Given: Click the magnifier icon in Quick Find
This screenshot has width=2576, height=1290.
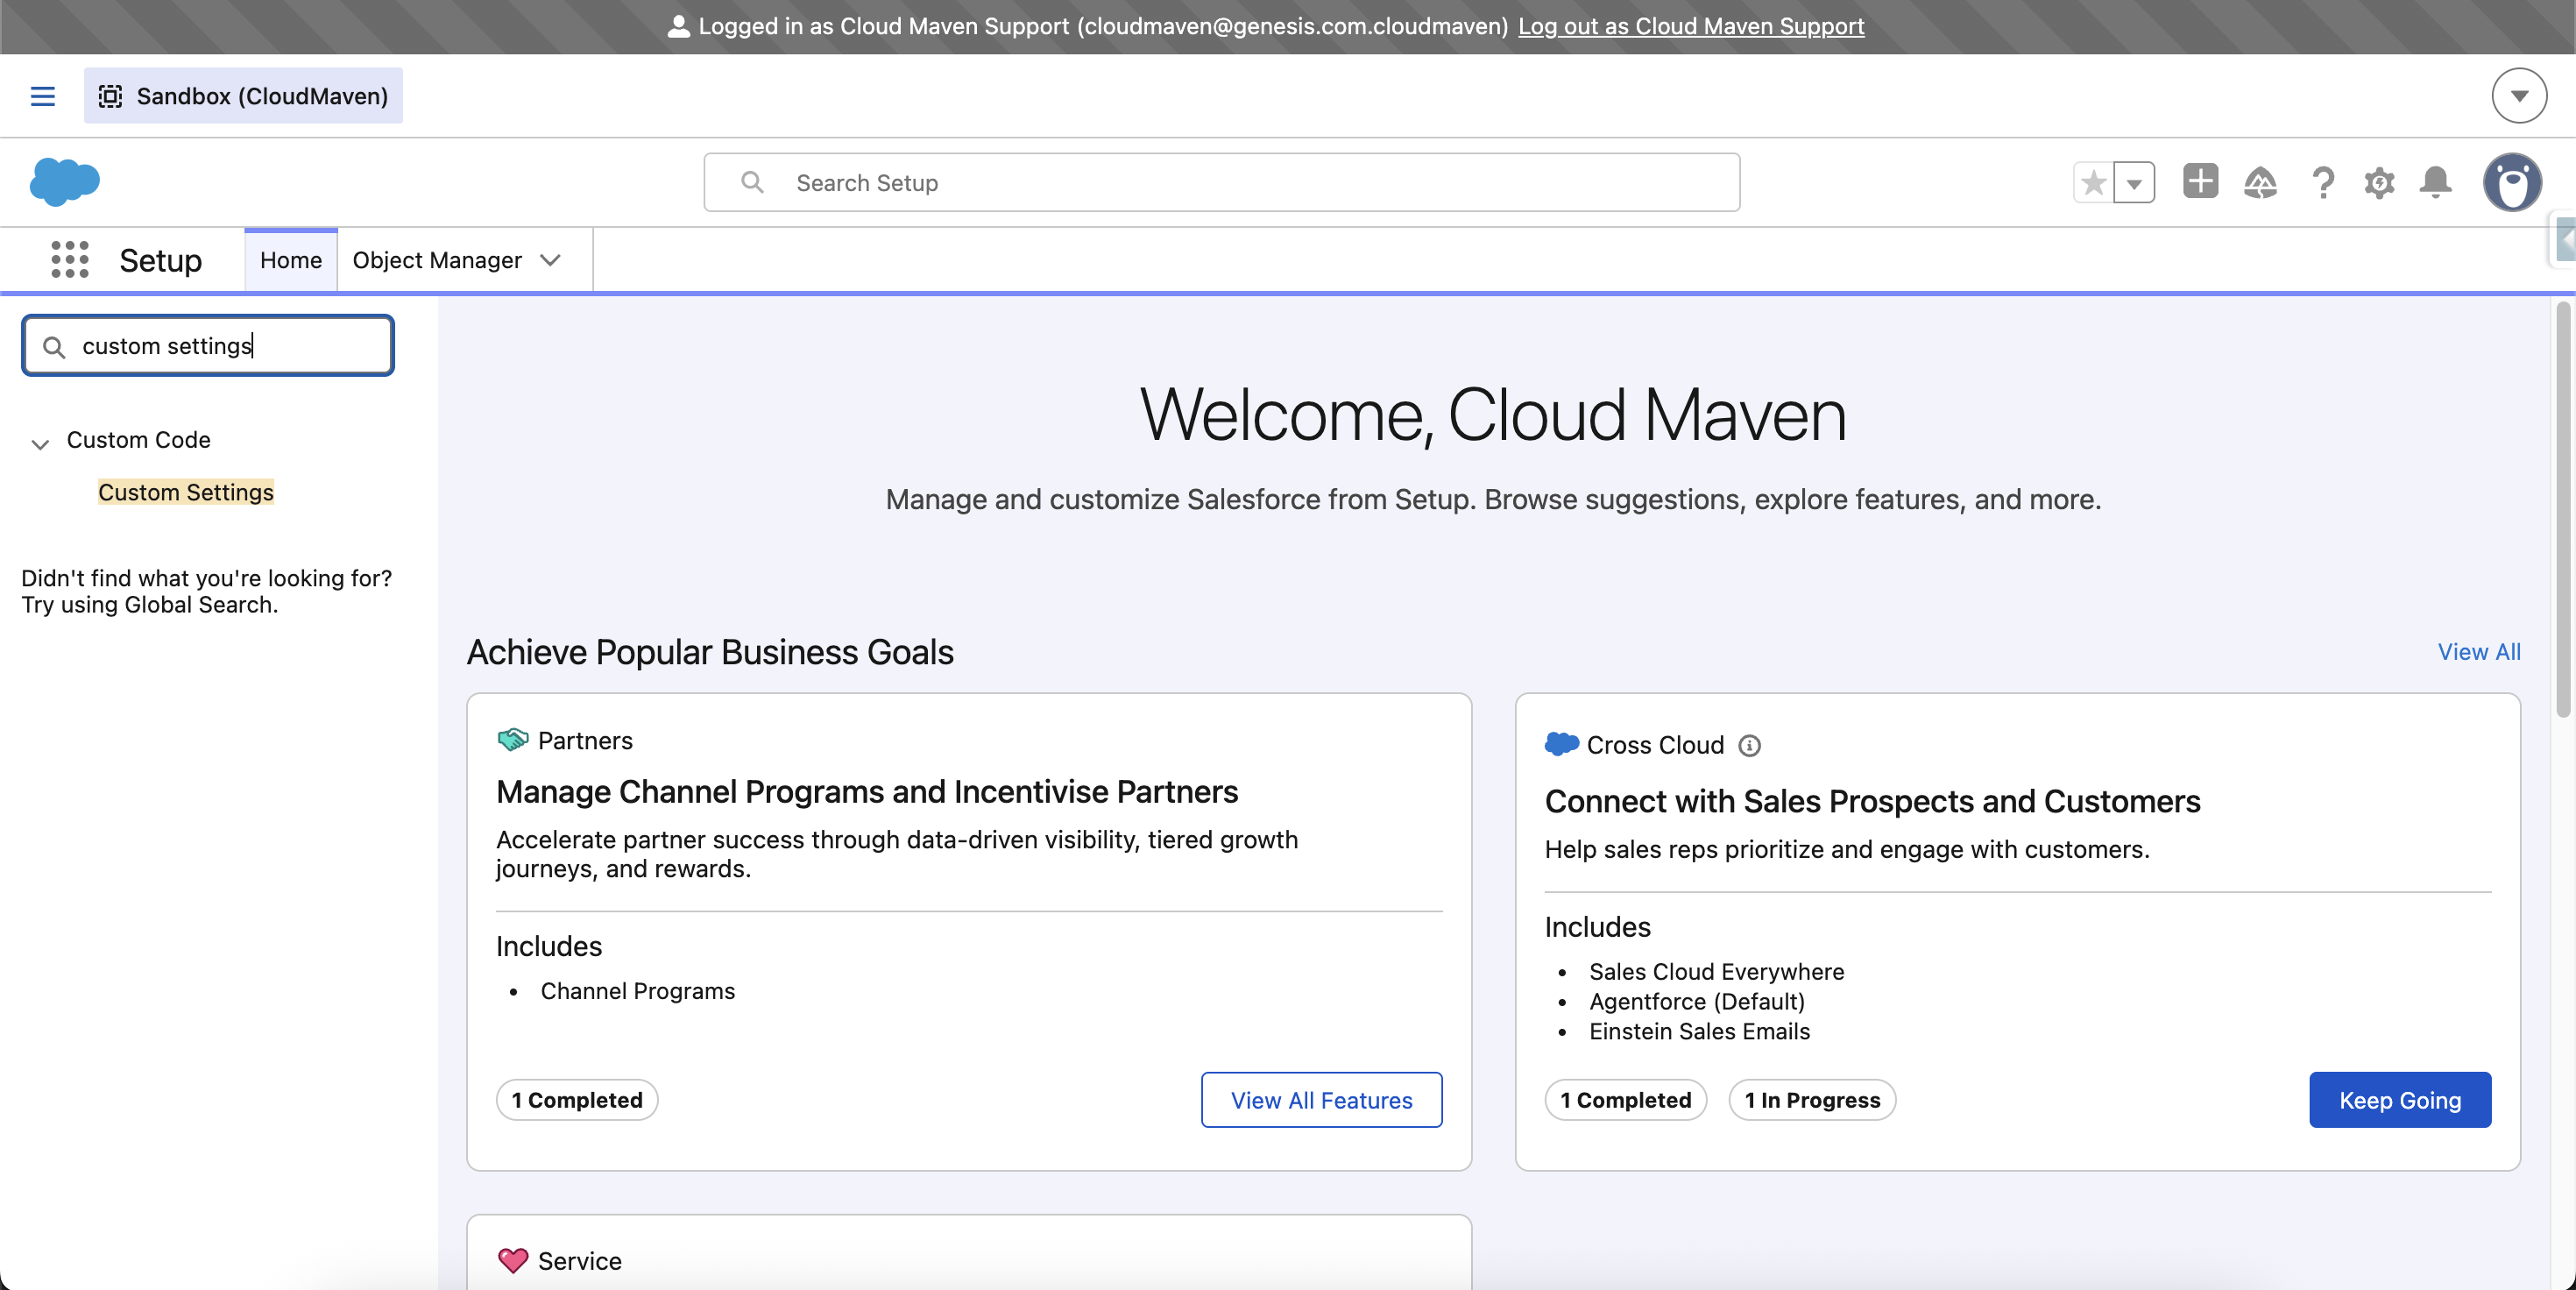Looking at the screenshot, I should click(x=54, y=347).
